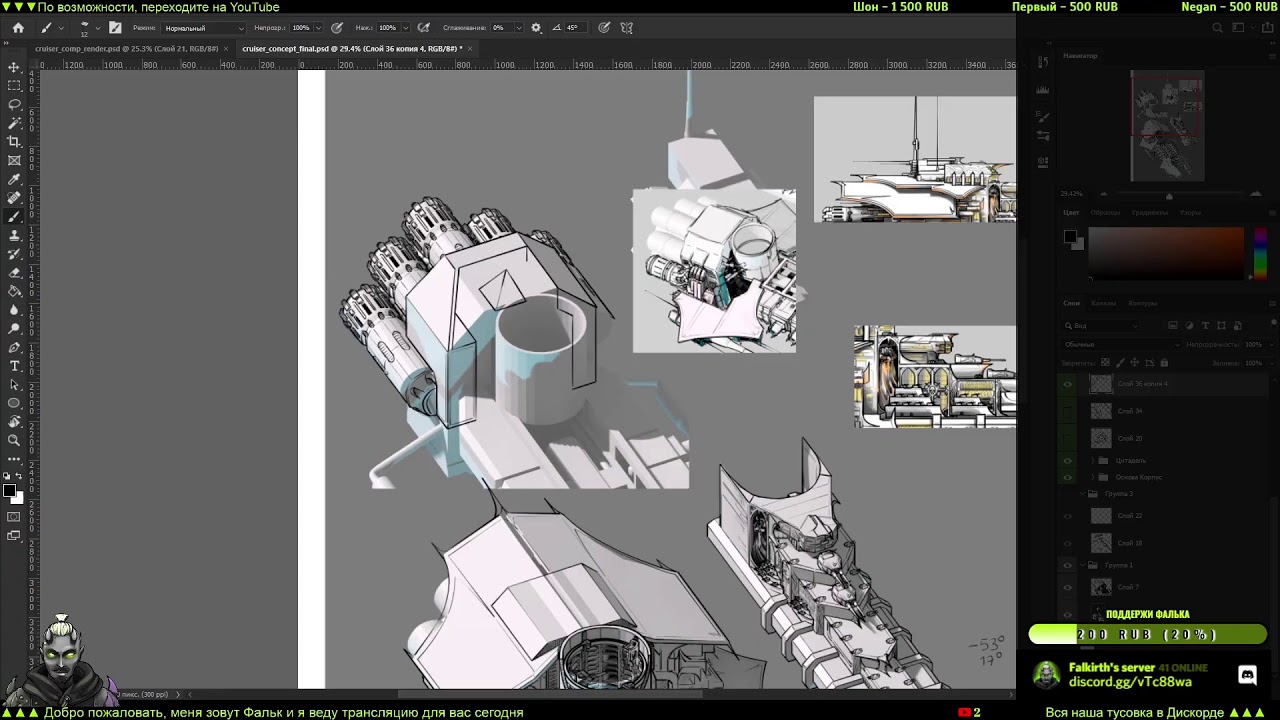Show layer Слой 20
The height and width of the screenshot is (720, 1280).
[1068, 438]
